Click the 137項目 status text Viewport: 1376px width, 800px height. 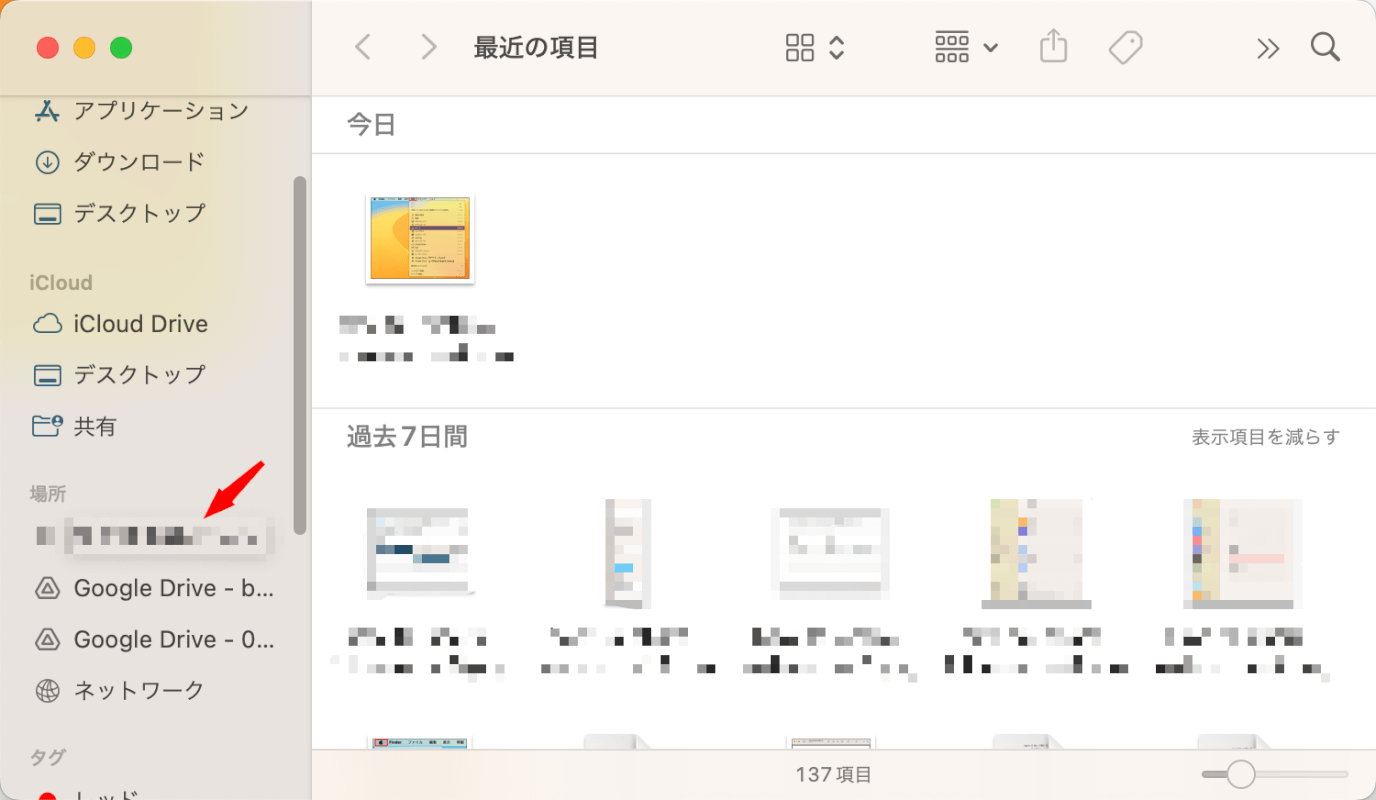(x=834, y=775)
